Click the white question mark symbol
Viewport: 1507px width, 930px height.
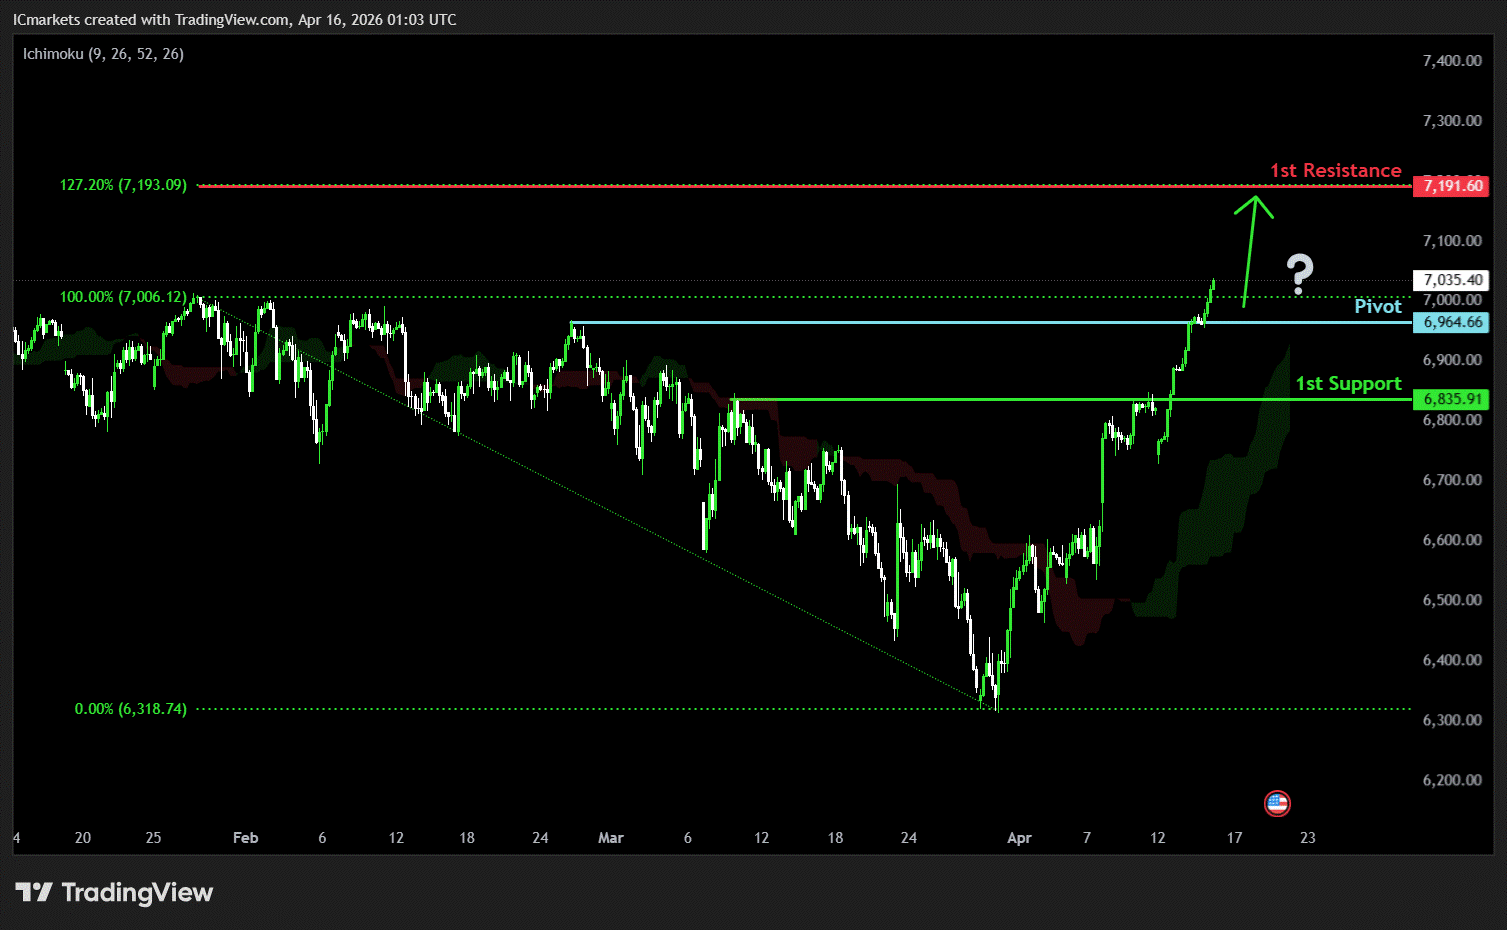(1299, 273)
